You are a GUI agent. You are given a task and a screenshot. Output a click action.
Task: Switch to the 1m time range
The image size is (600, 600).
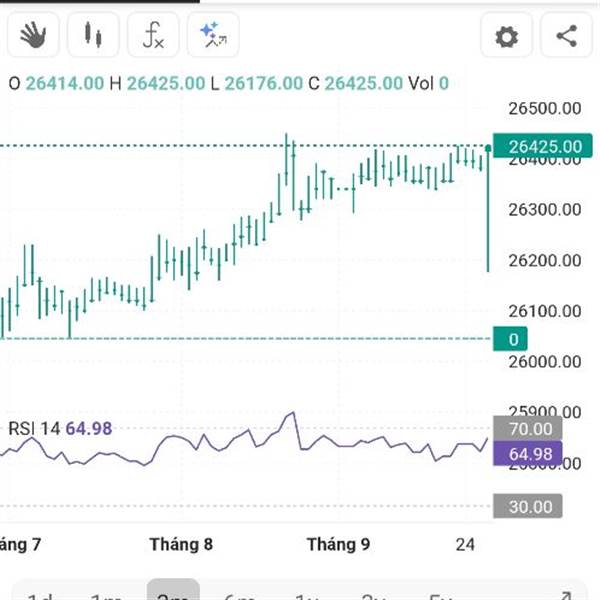tap(106, 596)
